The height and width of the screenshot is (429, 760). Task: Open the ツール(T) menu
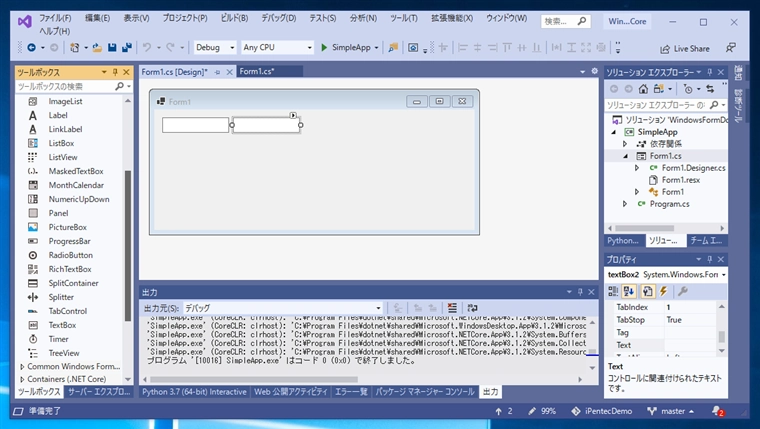(x=404, y=18)
